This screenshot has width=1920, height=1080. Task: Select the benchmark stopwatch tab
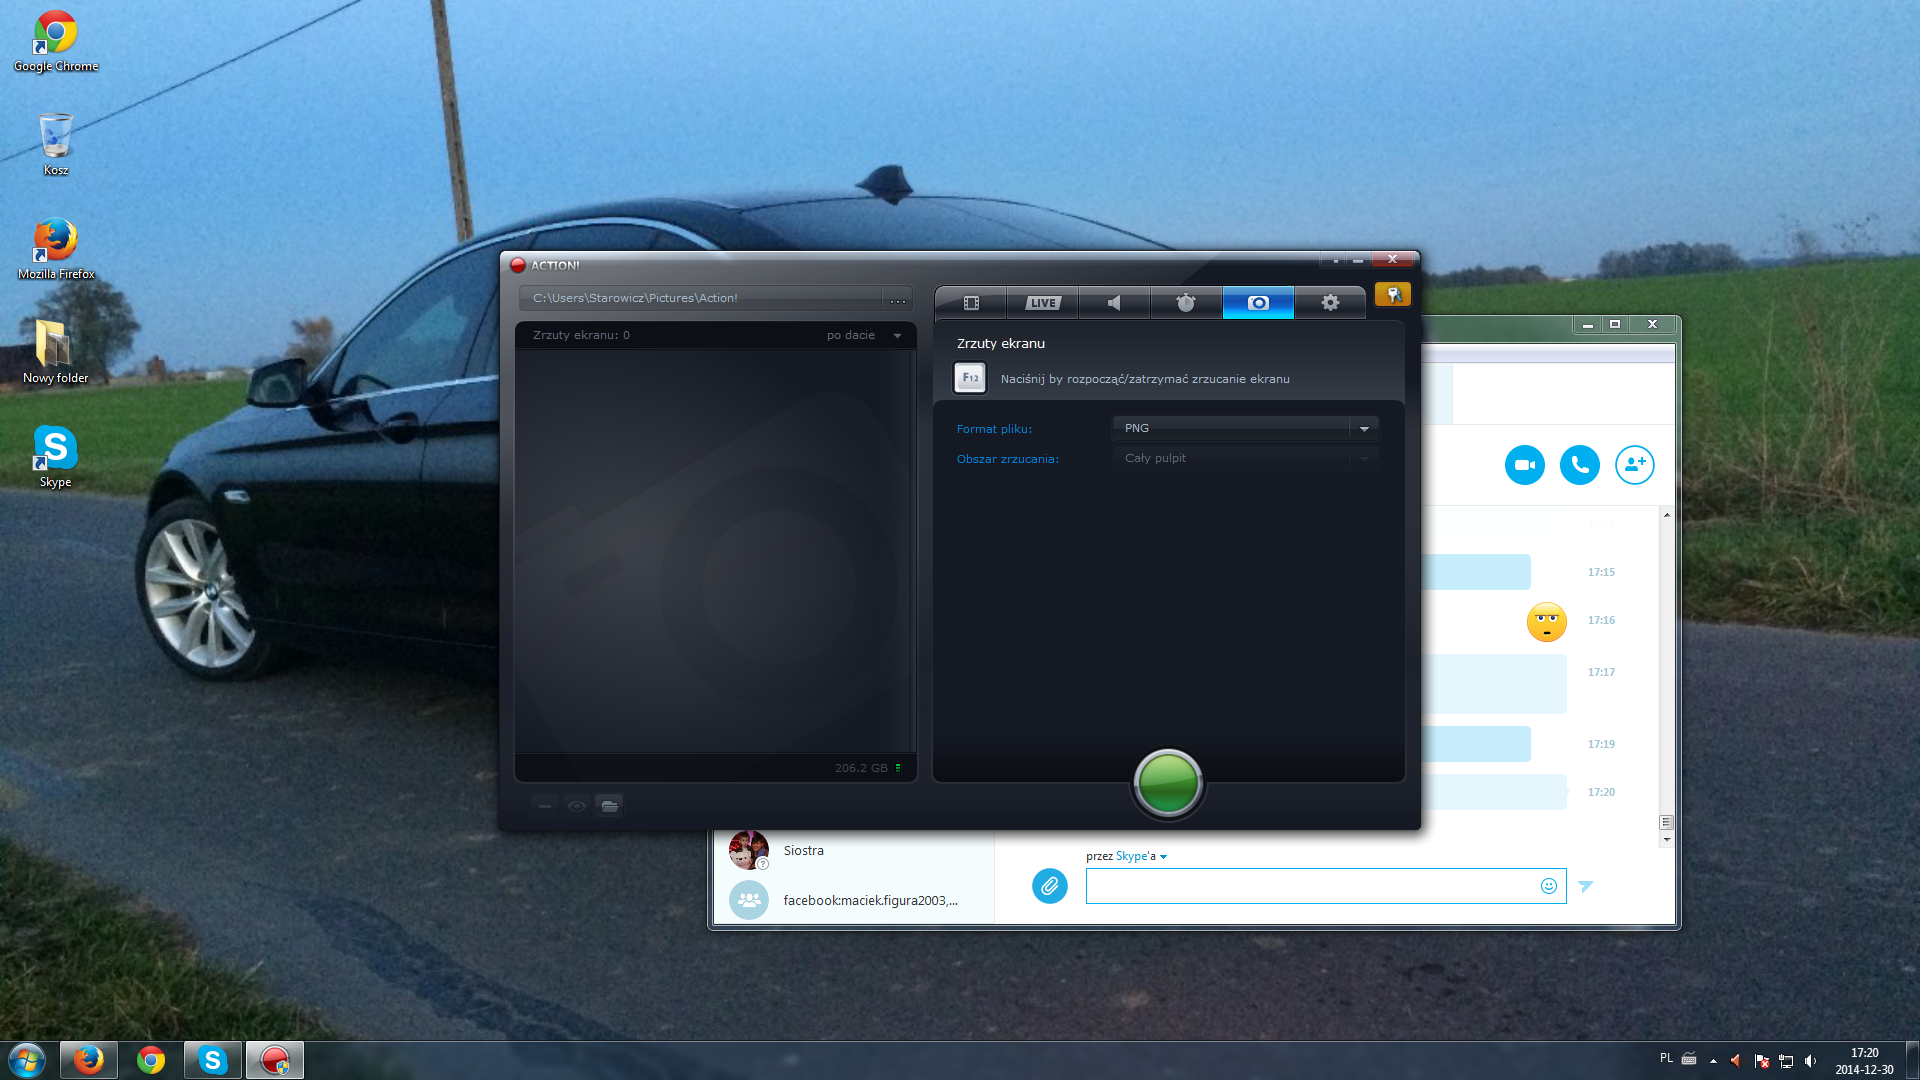[1186, 303]
